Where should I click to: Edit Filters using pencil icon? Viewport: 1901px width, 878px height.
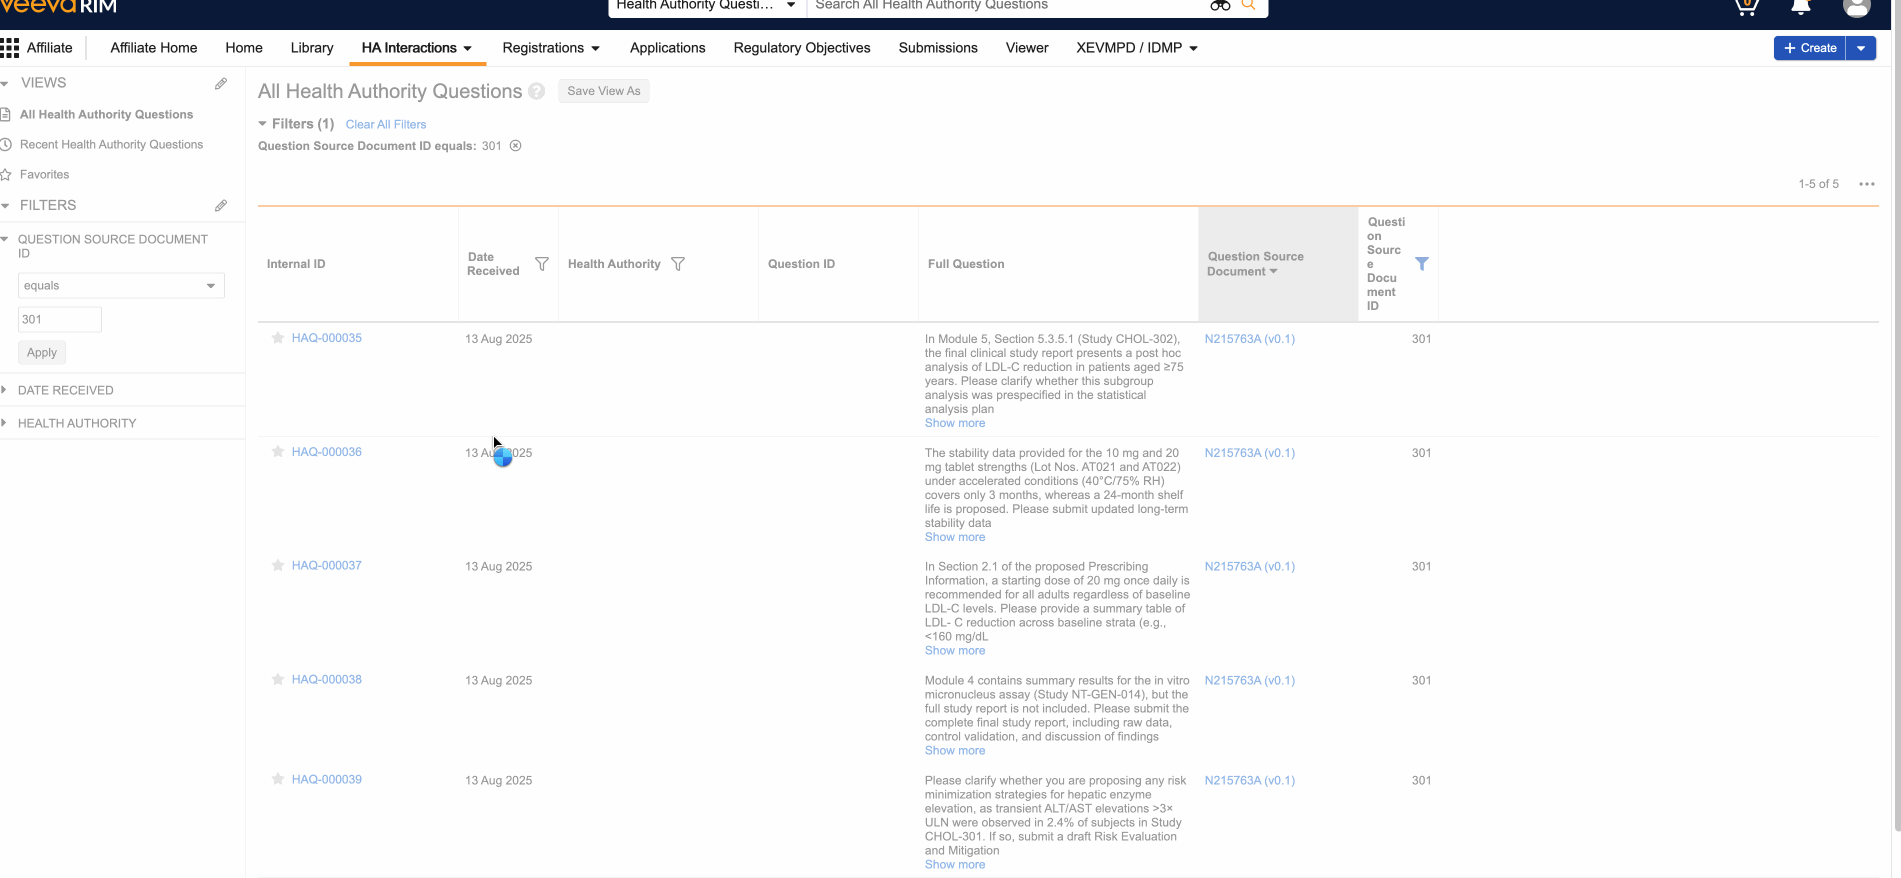coord(221,206)
